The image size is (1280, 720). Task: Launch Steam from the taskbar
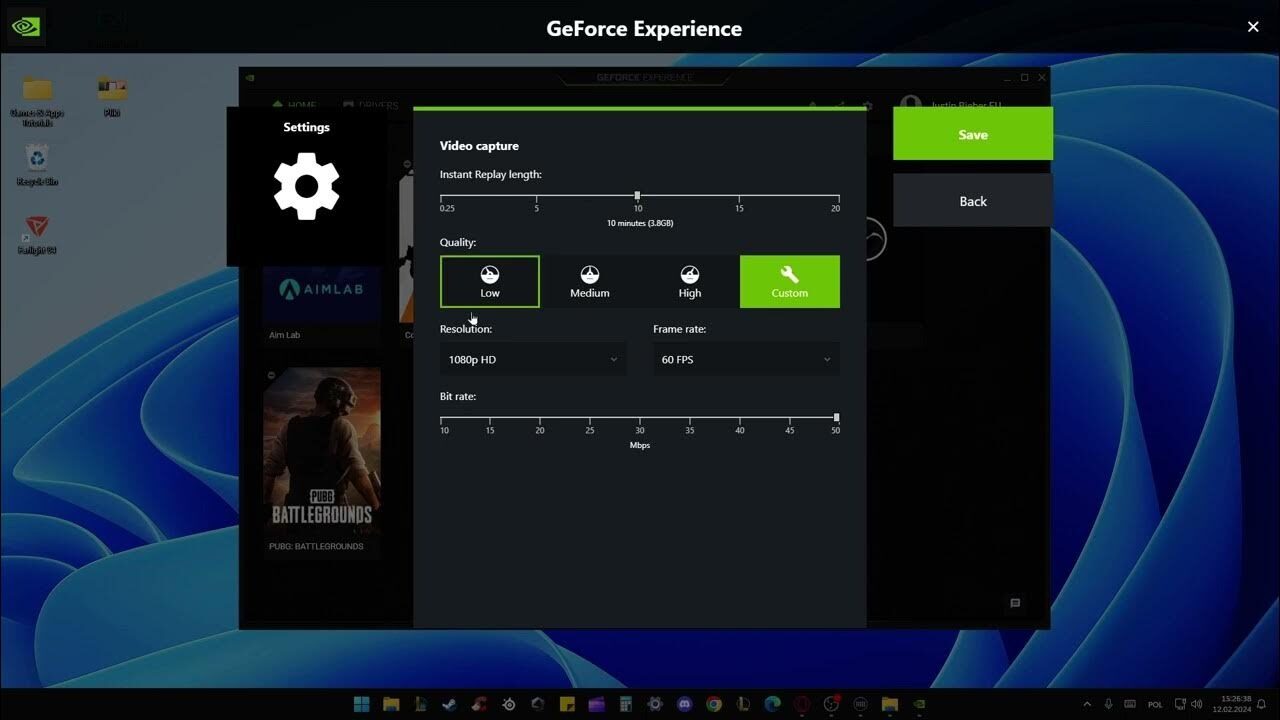449,705
